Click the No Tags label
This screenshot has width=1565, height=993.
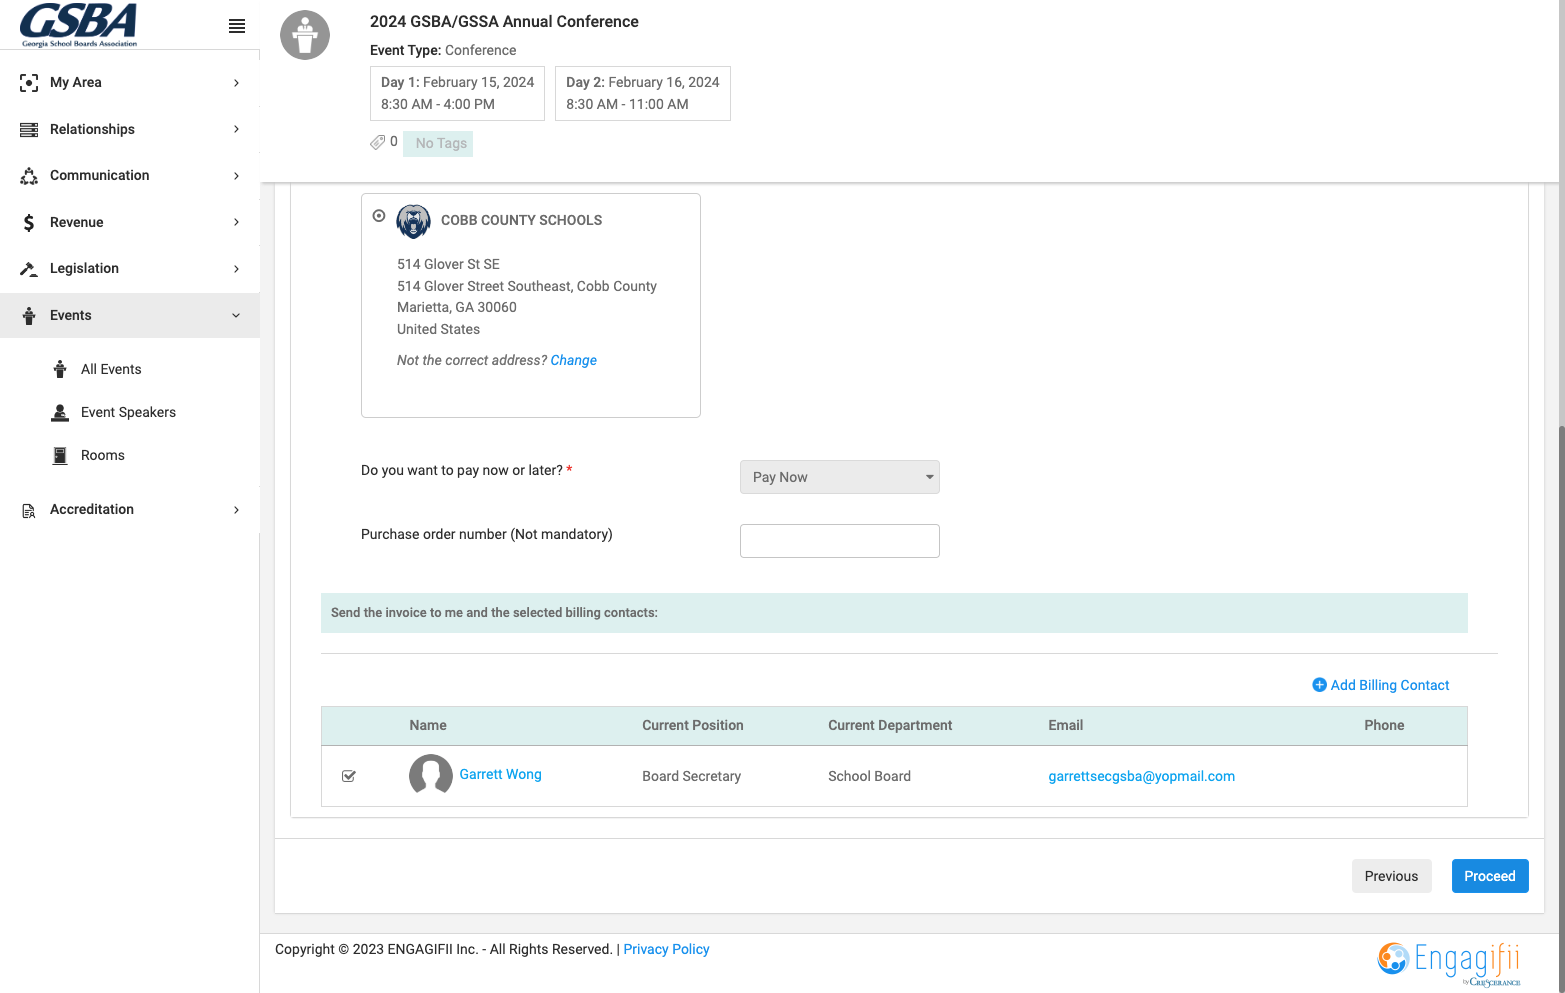[x=438, y=143]
